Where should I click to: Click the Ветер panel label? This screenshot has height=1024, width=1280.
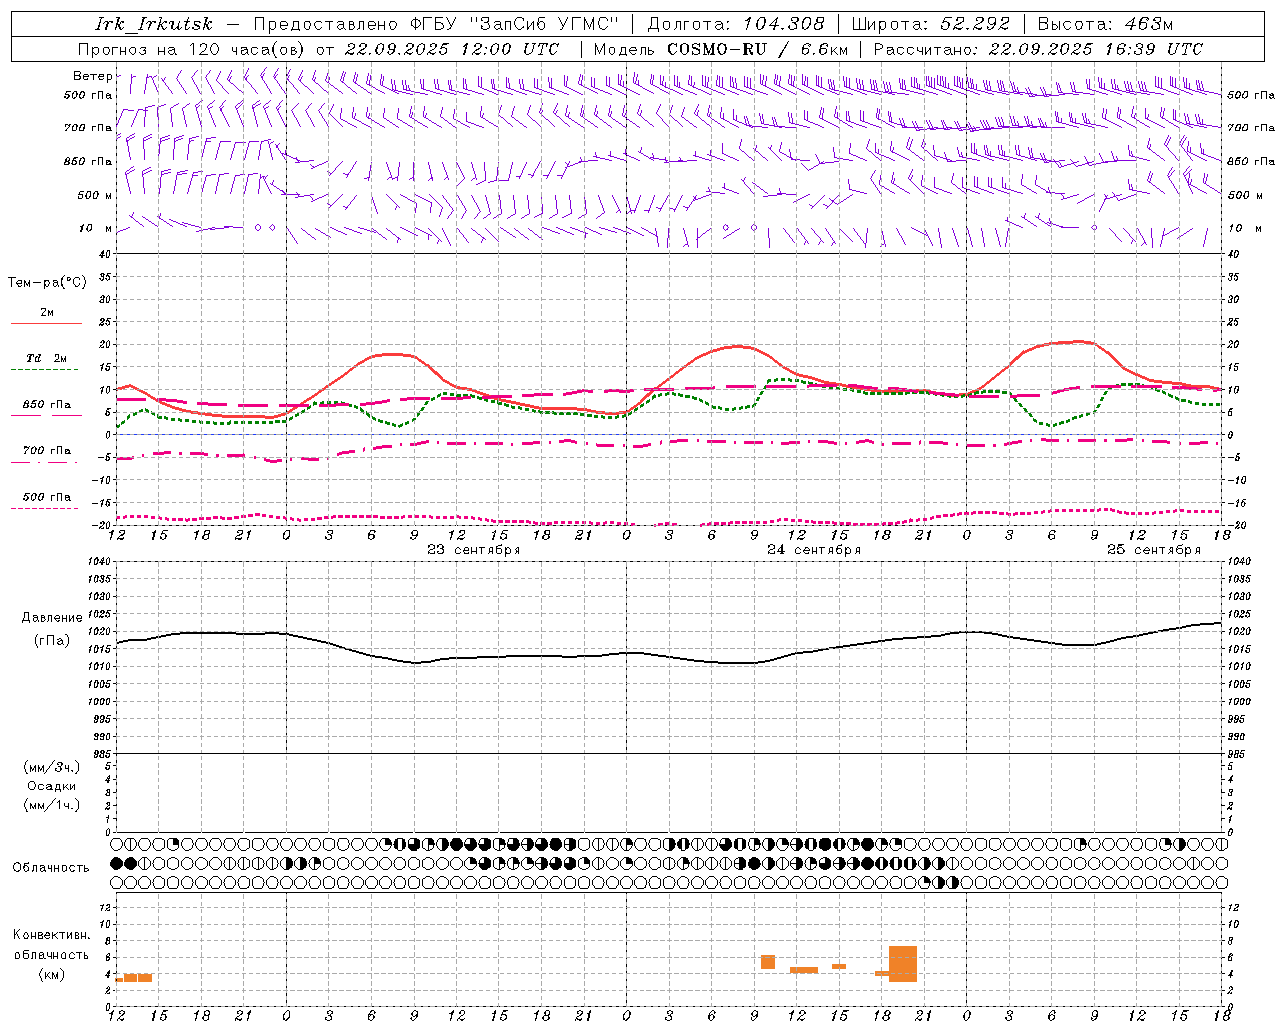[x=92, y=76]
